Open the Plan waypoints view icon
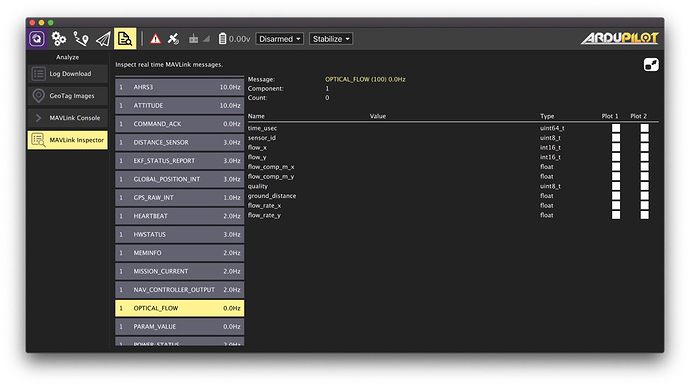Viewport: 690px width, 386px height. [x=81, y=39]
